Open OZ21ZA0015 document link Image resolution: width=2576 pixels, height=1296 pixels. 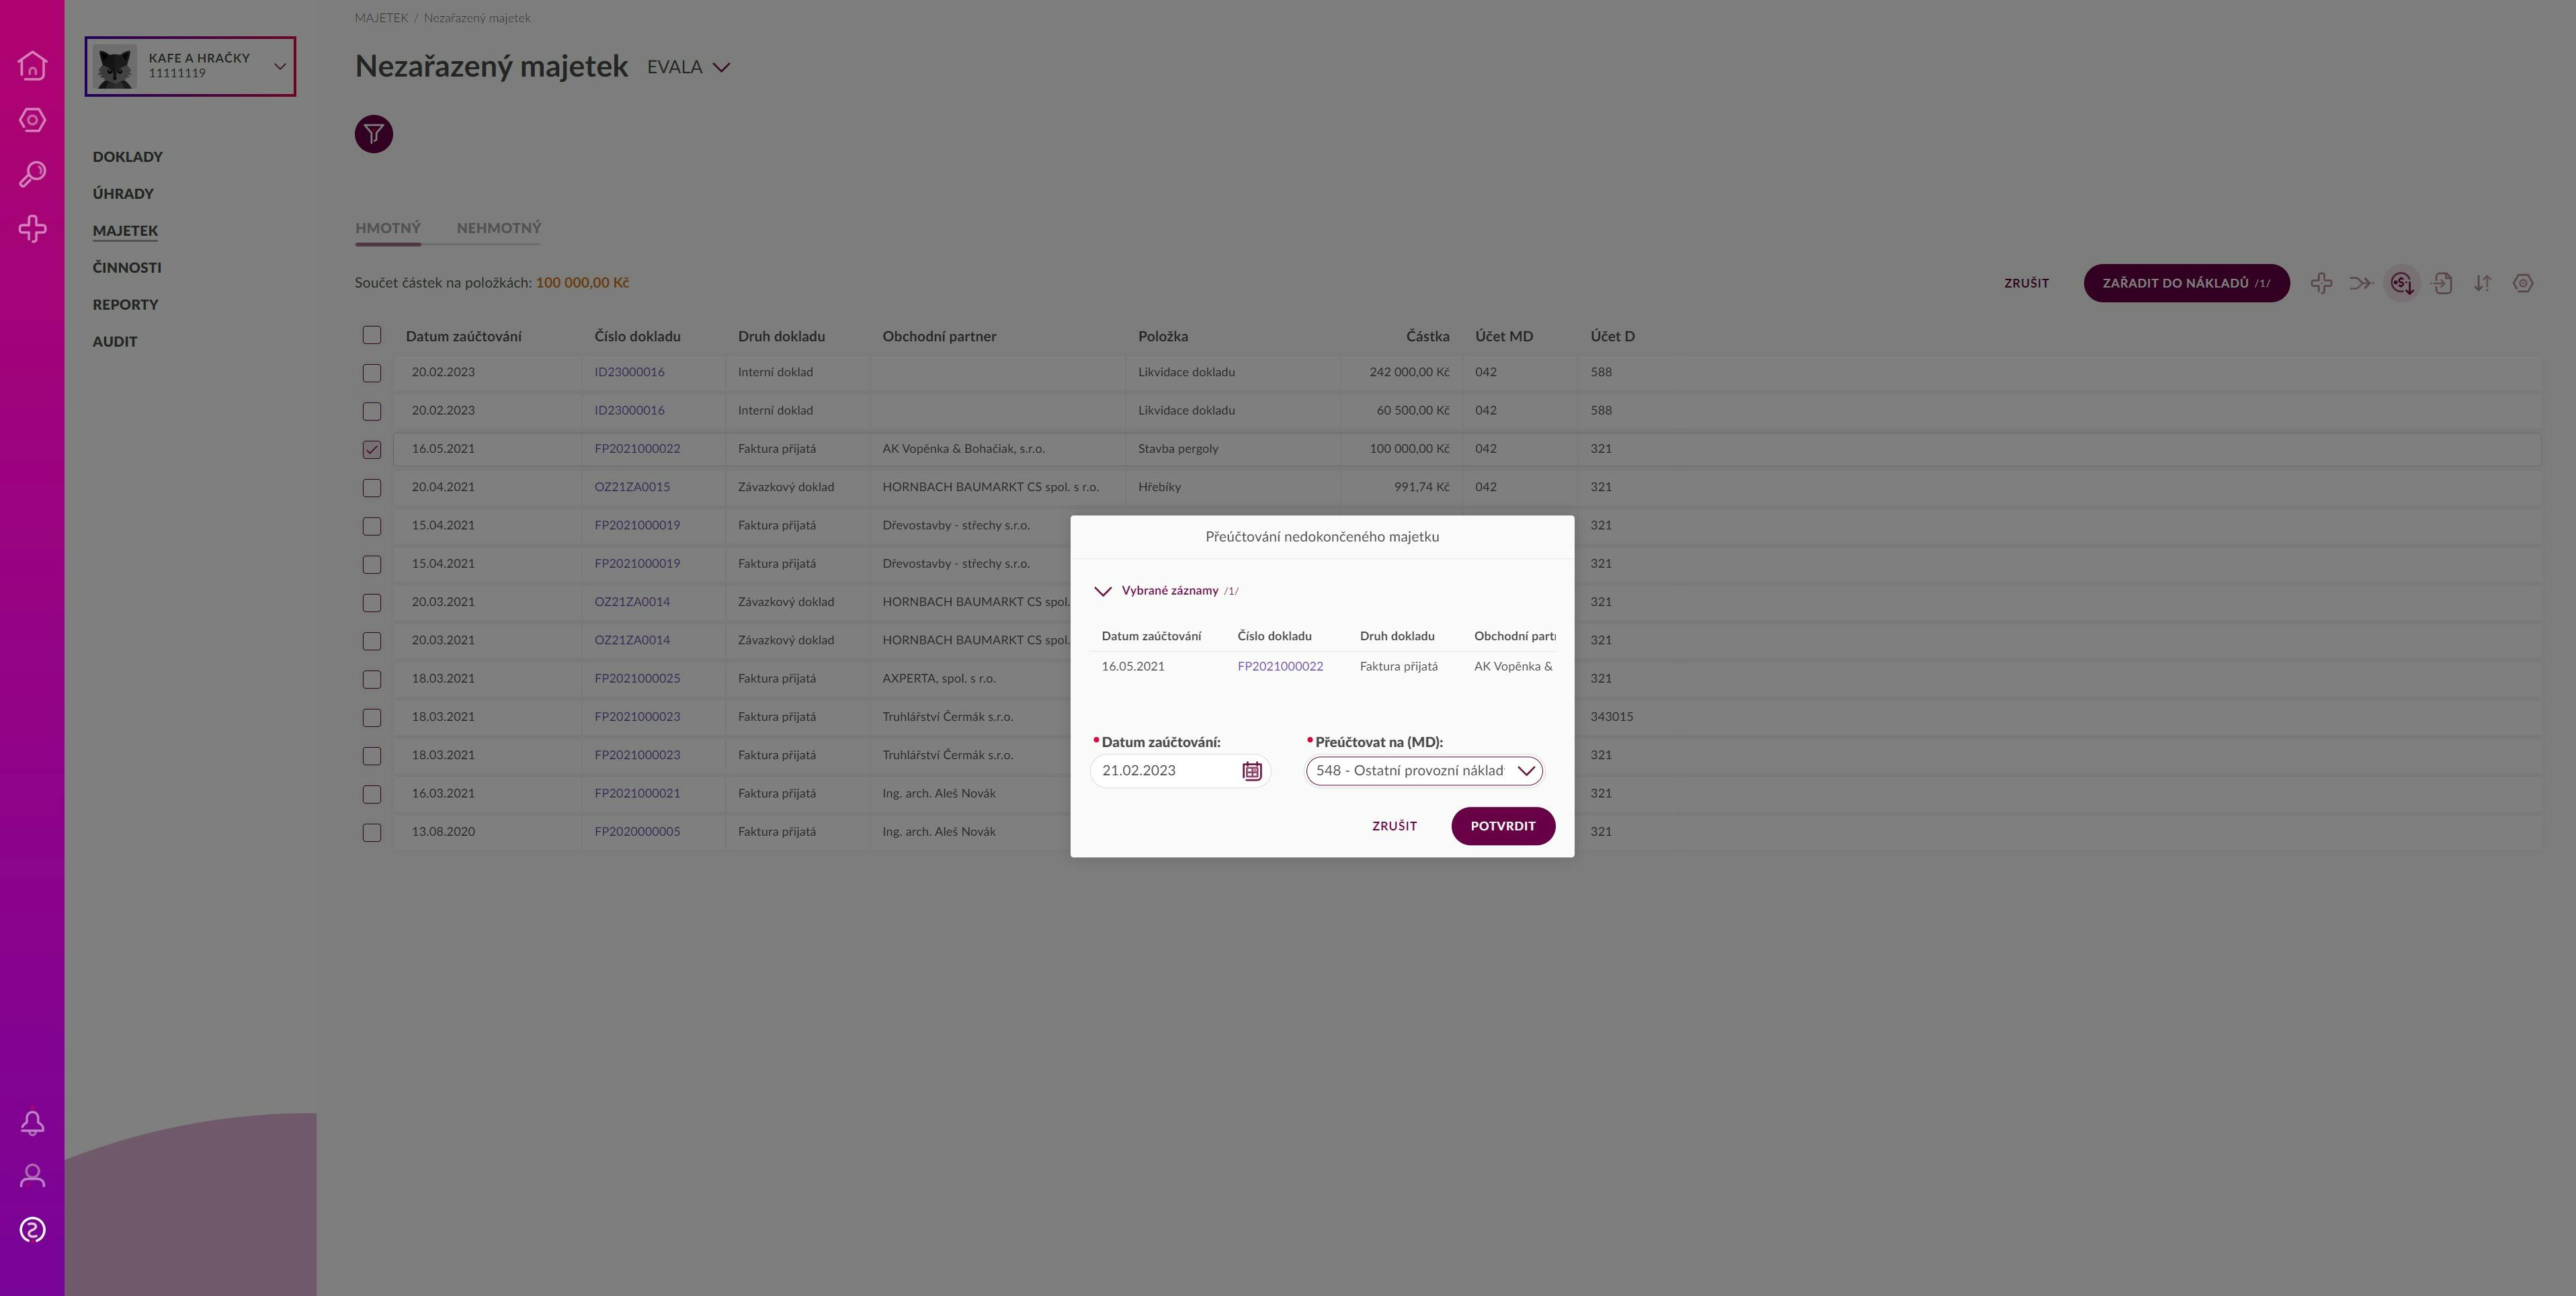coord(632,487)
